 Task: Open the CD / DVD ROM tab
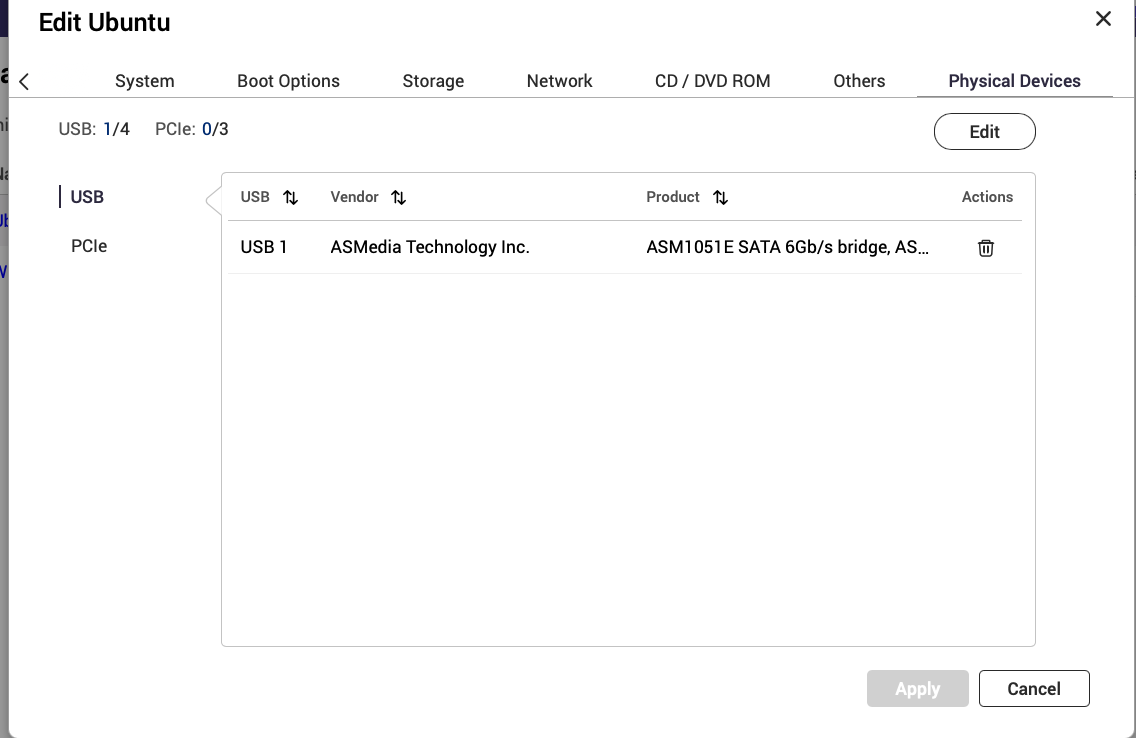tap(712, 81)
